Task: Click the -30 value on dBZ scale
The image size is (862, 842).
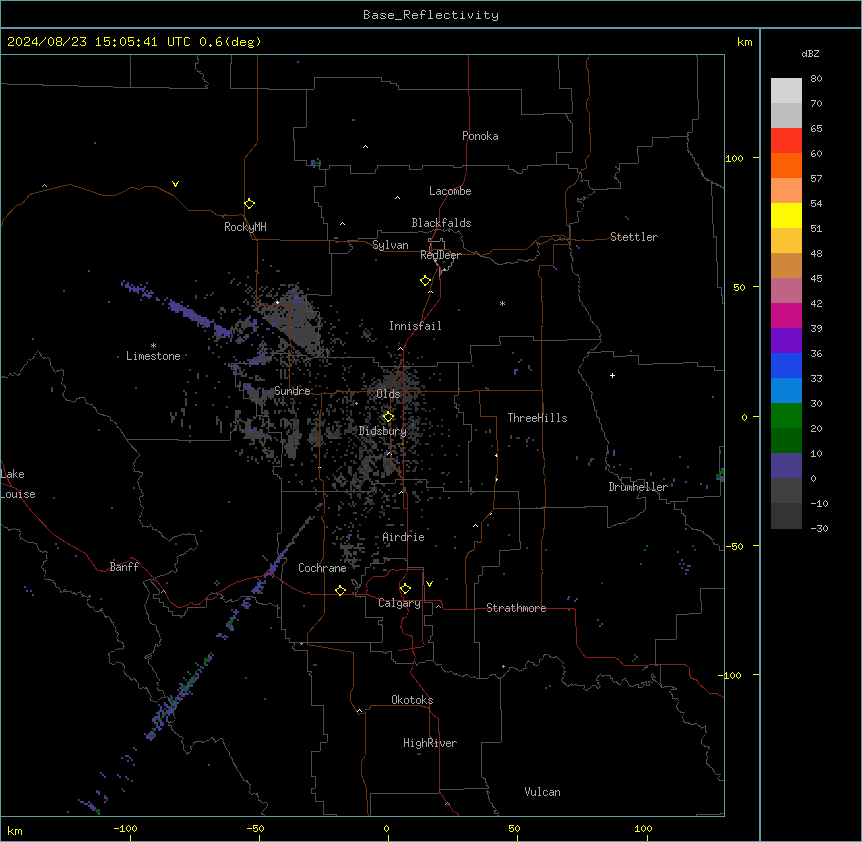Action: [819, 528]
